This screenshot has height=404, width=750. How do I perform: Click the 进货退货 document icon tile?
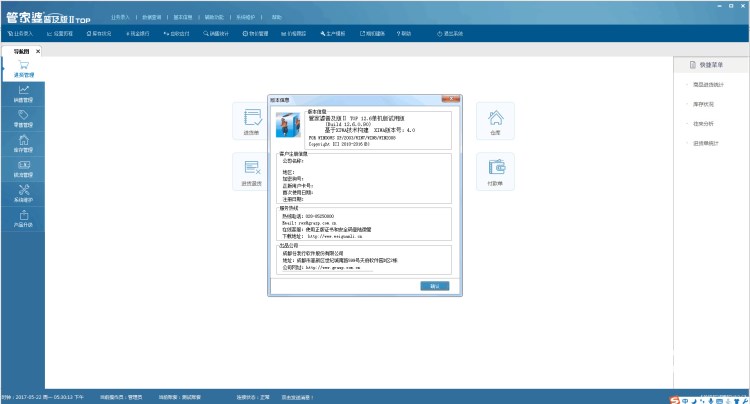point(251,172)
